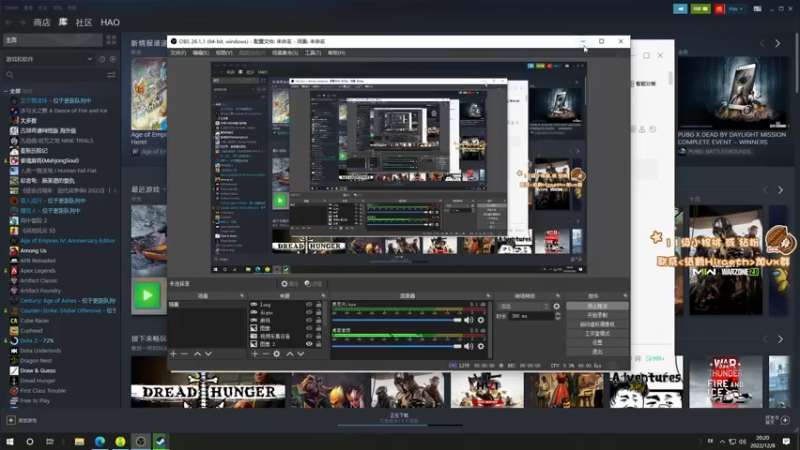Viewport: 800px width, 450px height.
Task: Click the '停止推流' button in OBS Controls
Action: 597,306
